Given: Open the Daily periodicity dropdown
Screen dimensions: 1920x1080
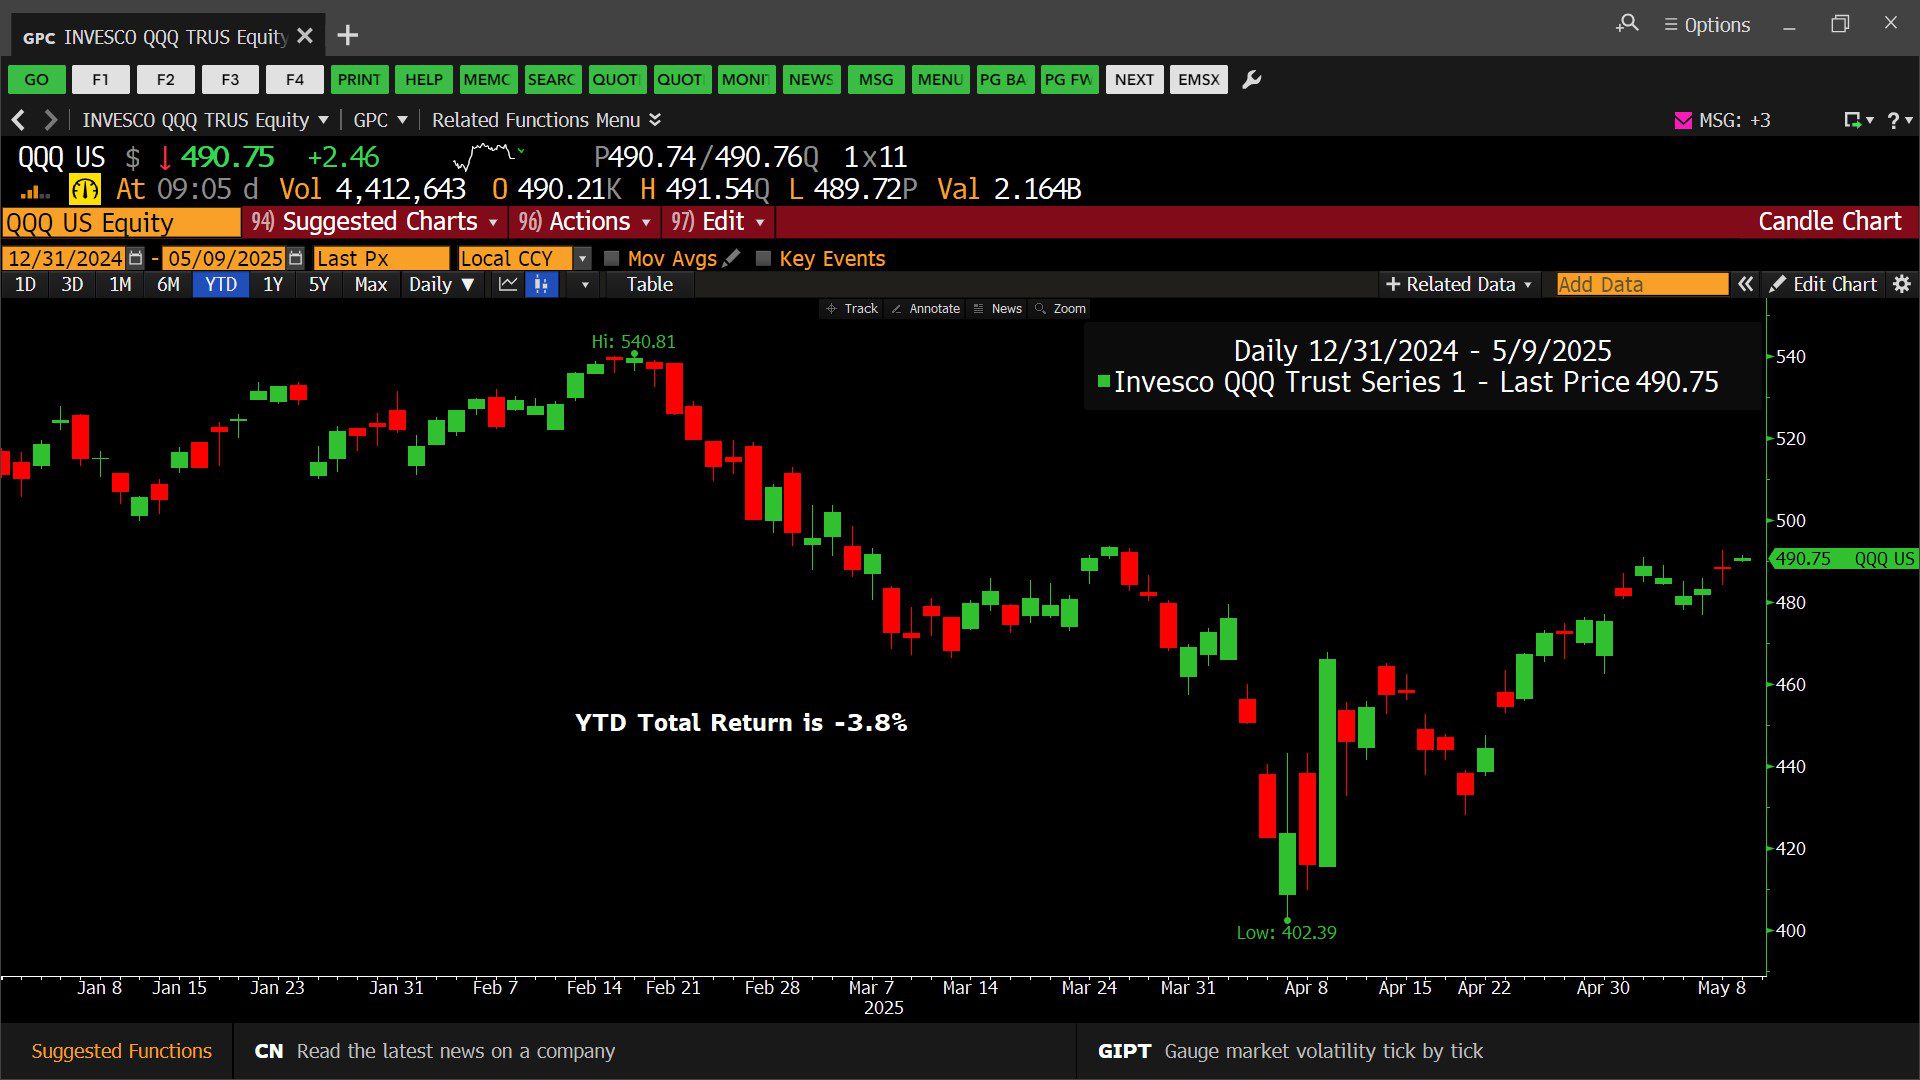Looking at the screenshot, I should [x=441, y=285].
